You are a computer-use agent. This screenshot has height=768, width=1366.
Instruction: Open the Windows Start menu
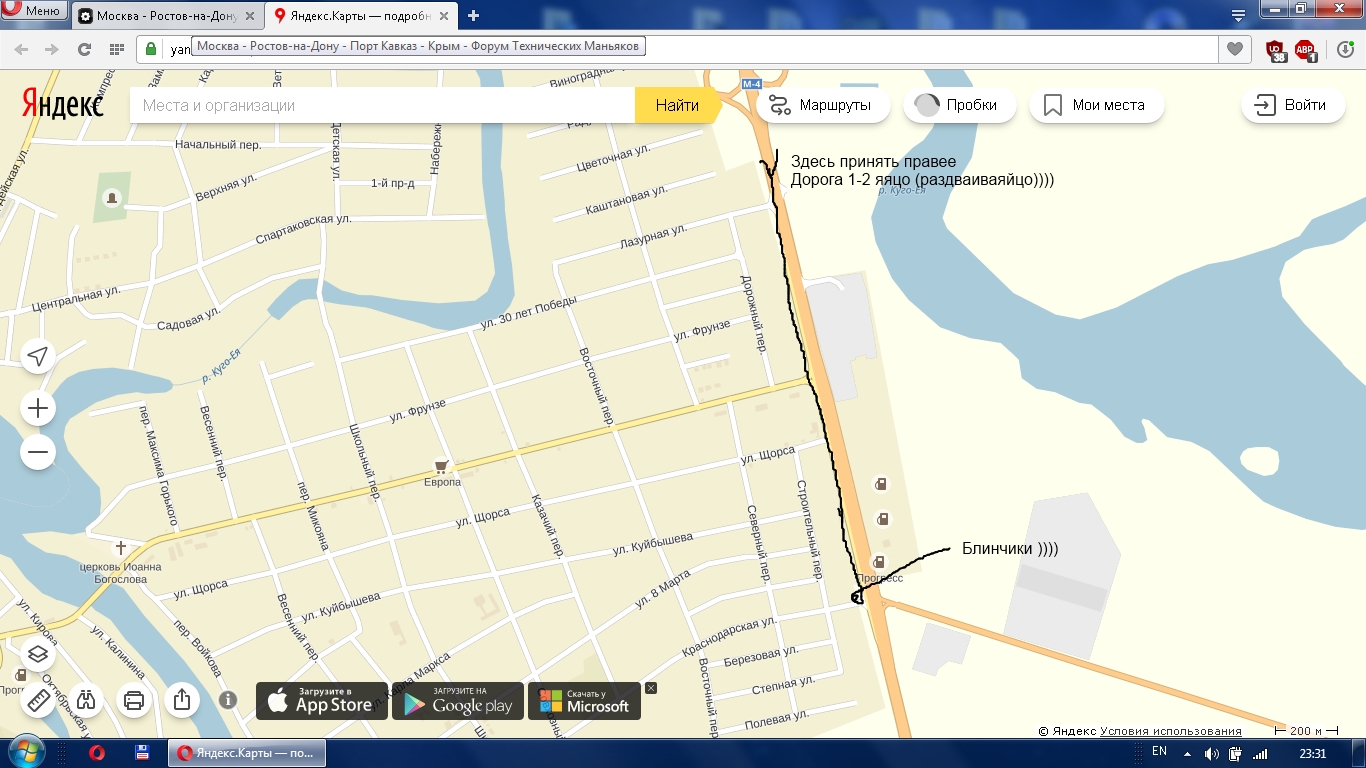(x=24, y=753)
